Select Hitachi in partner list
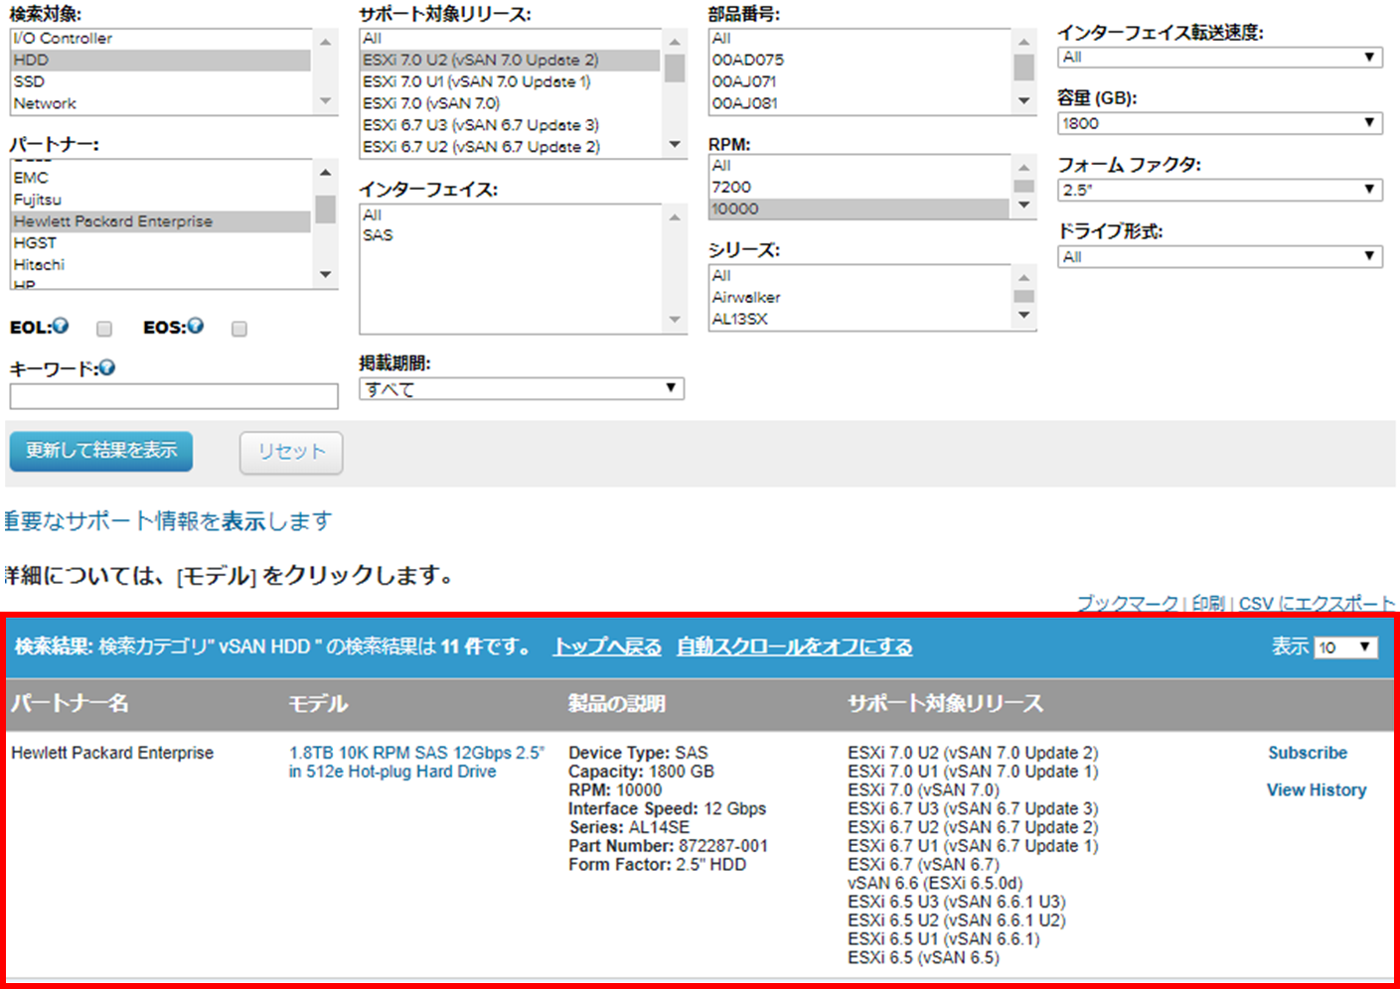Image resolution: width=1400 pixels, height=989 pixels. click(x=161, y=265)
